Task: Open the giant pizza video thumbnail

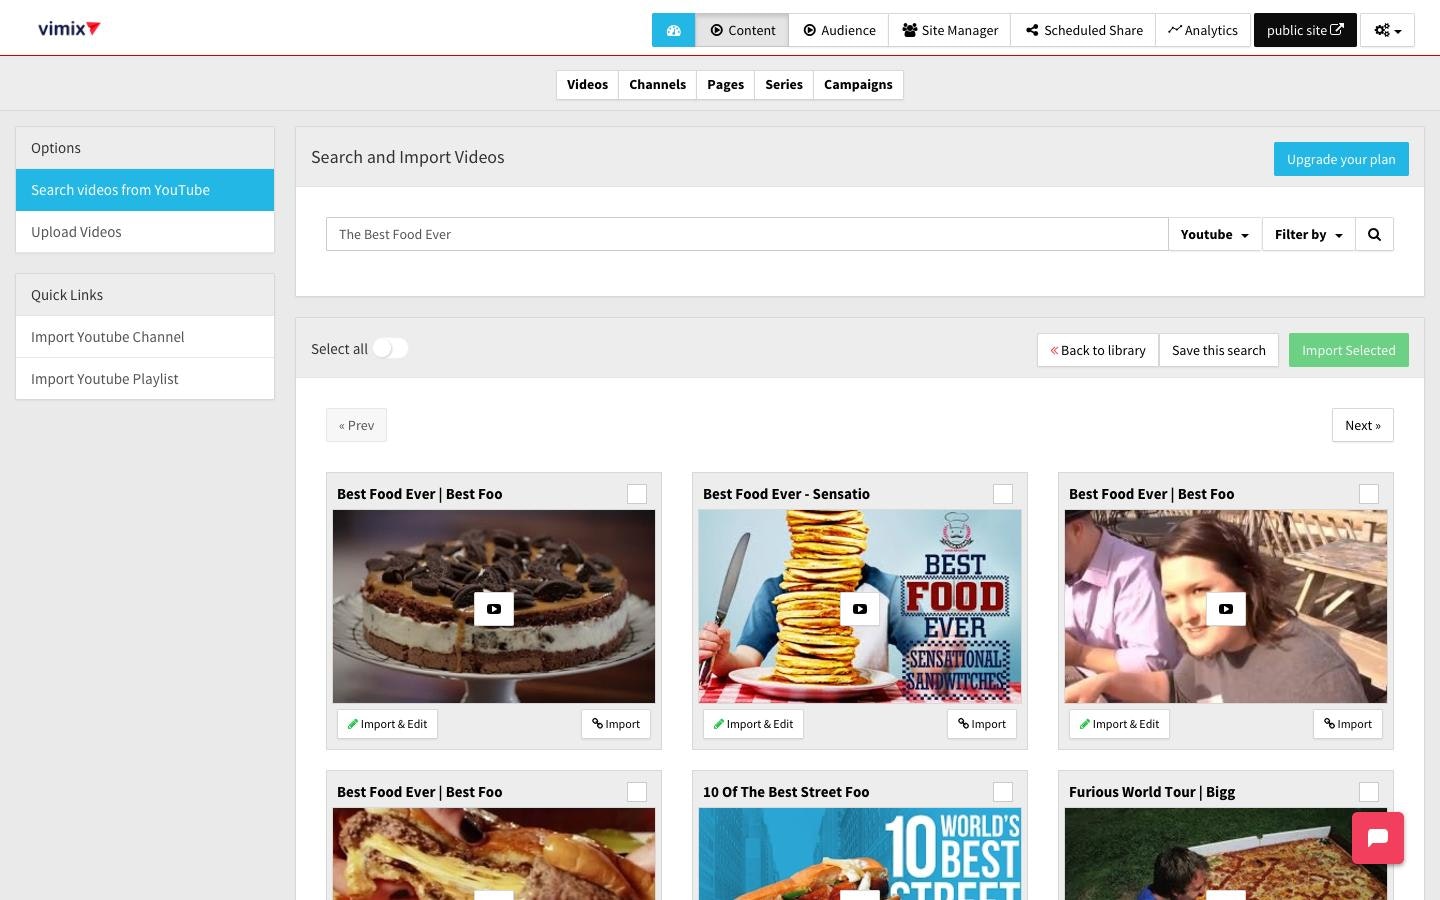Action: [x=1226, y=854]
